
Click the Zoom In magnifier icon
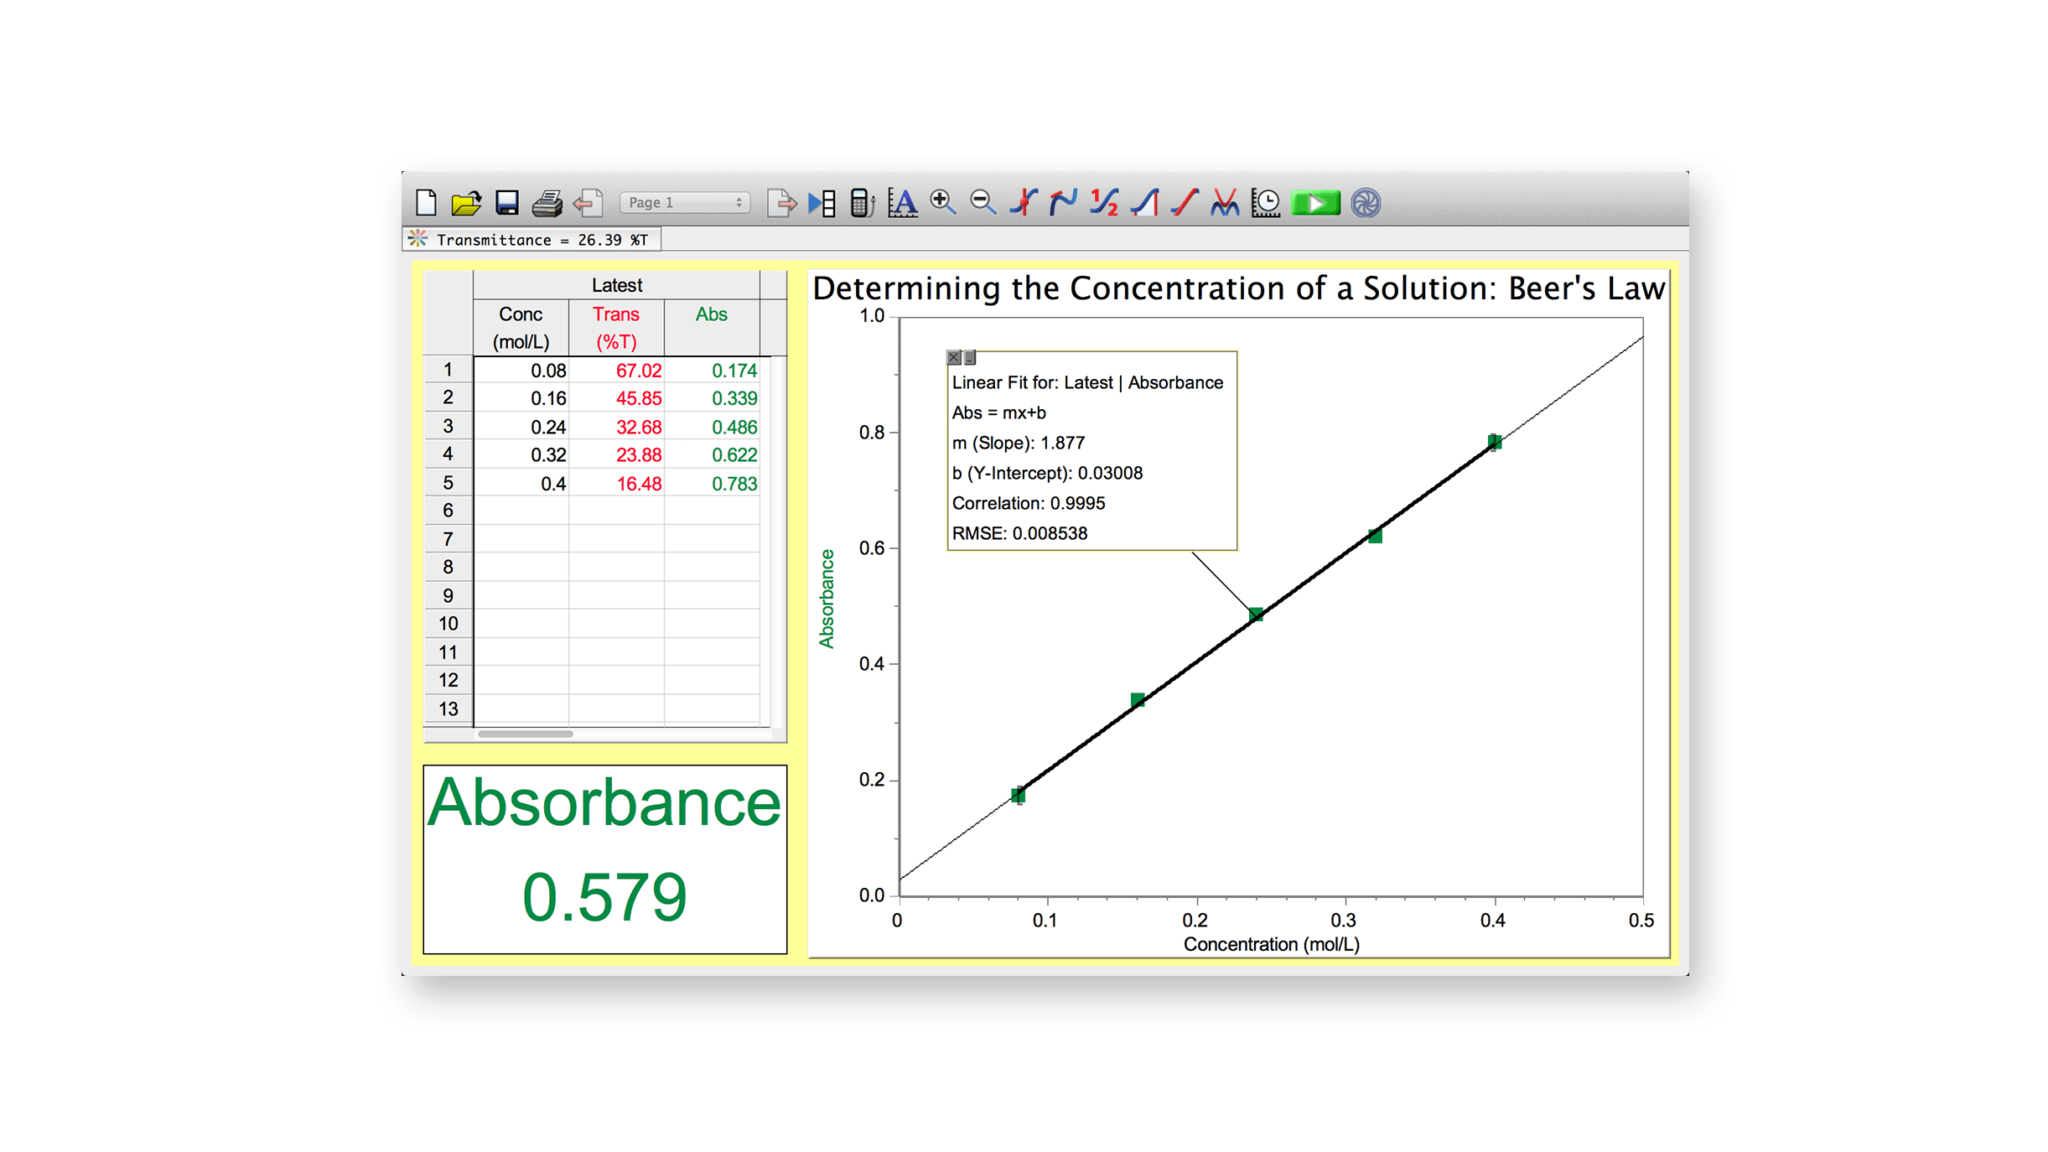point(942,203)
